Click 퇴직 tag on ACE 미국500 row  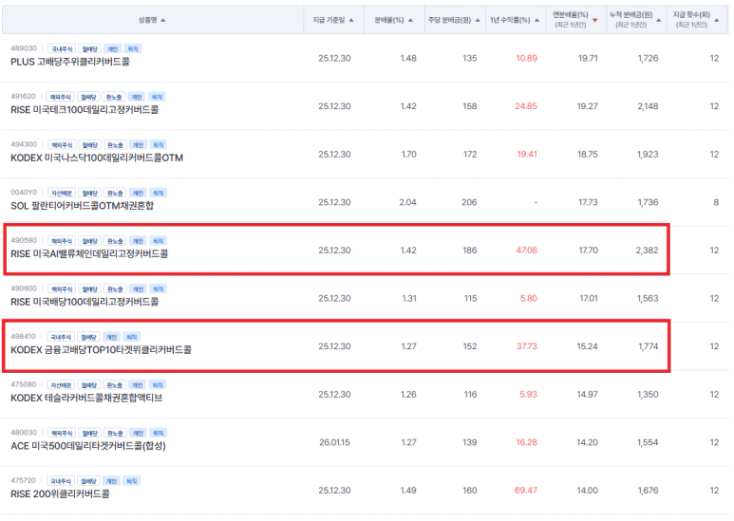click(158, 433)
